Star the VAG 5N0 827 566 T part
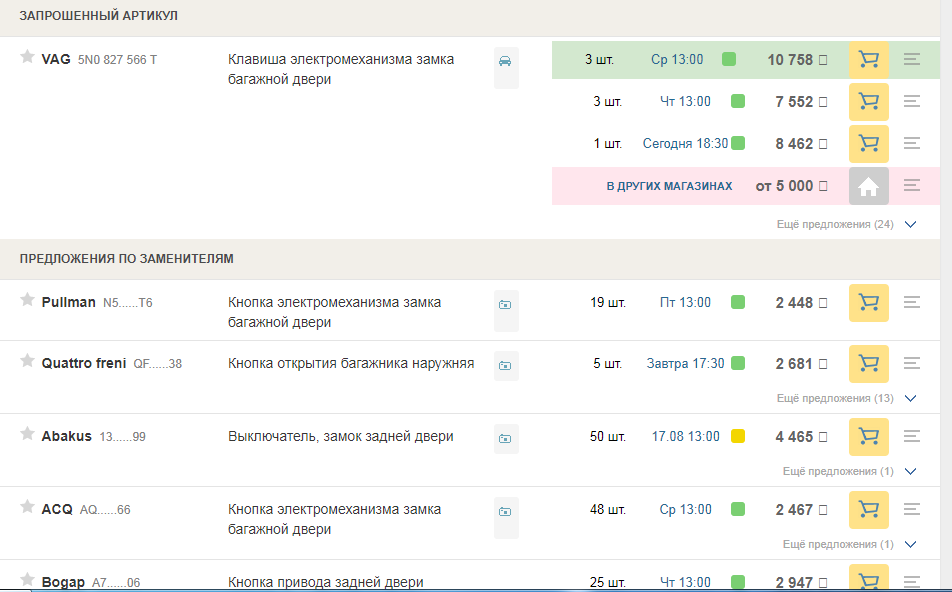Image resolution: width=952 pixels, height=592 pixels. tap(27, 57)
